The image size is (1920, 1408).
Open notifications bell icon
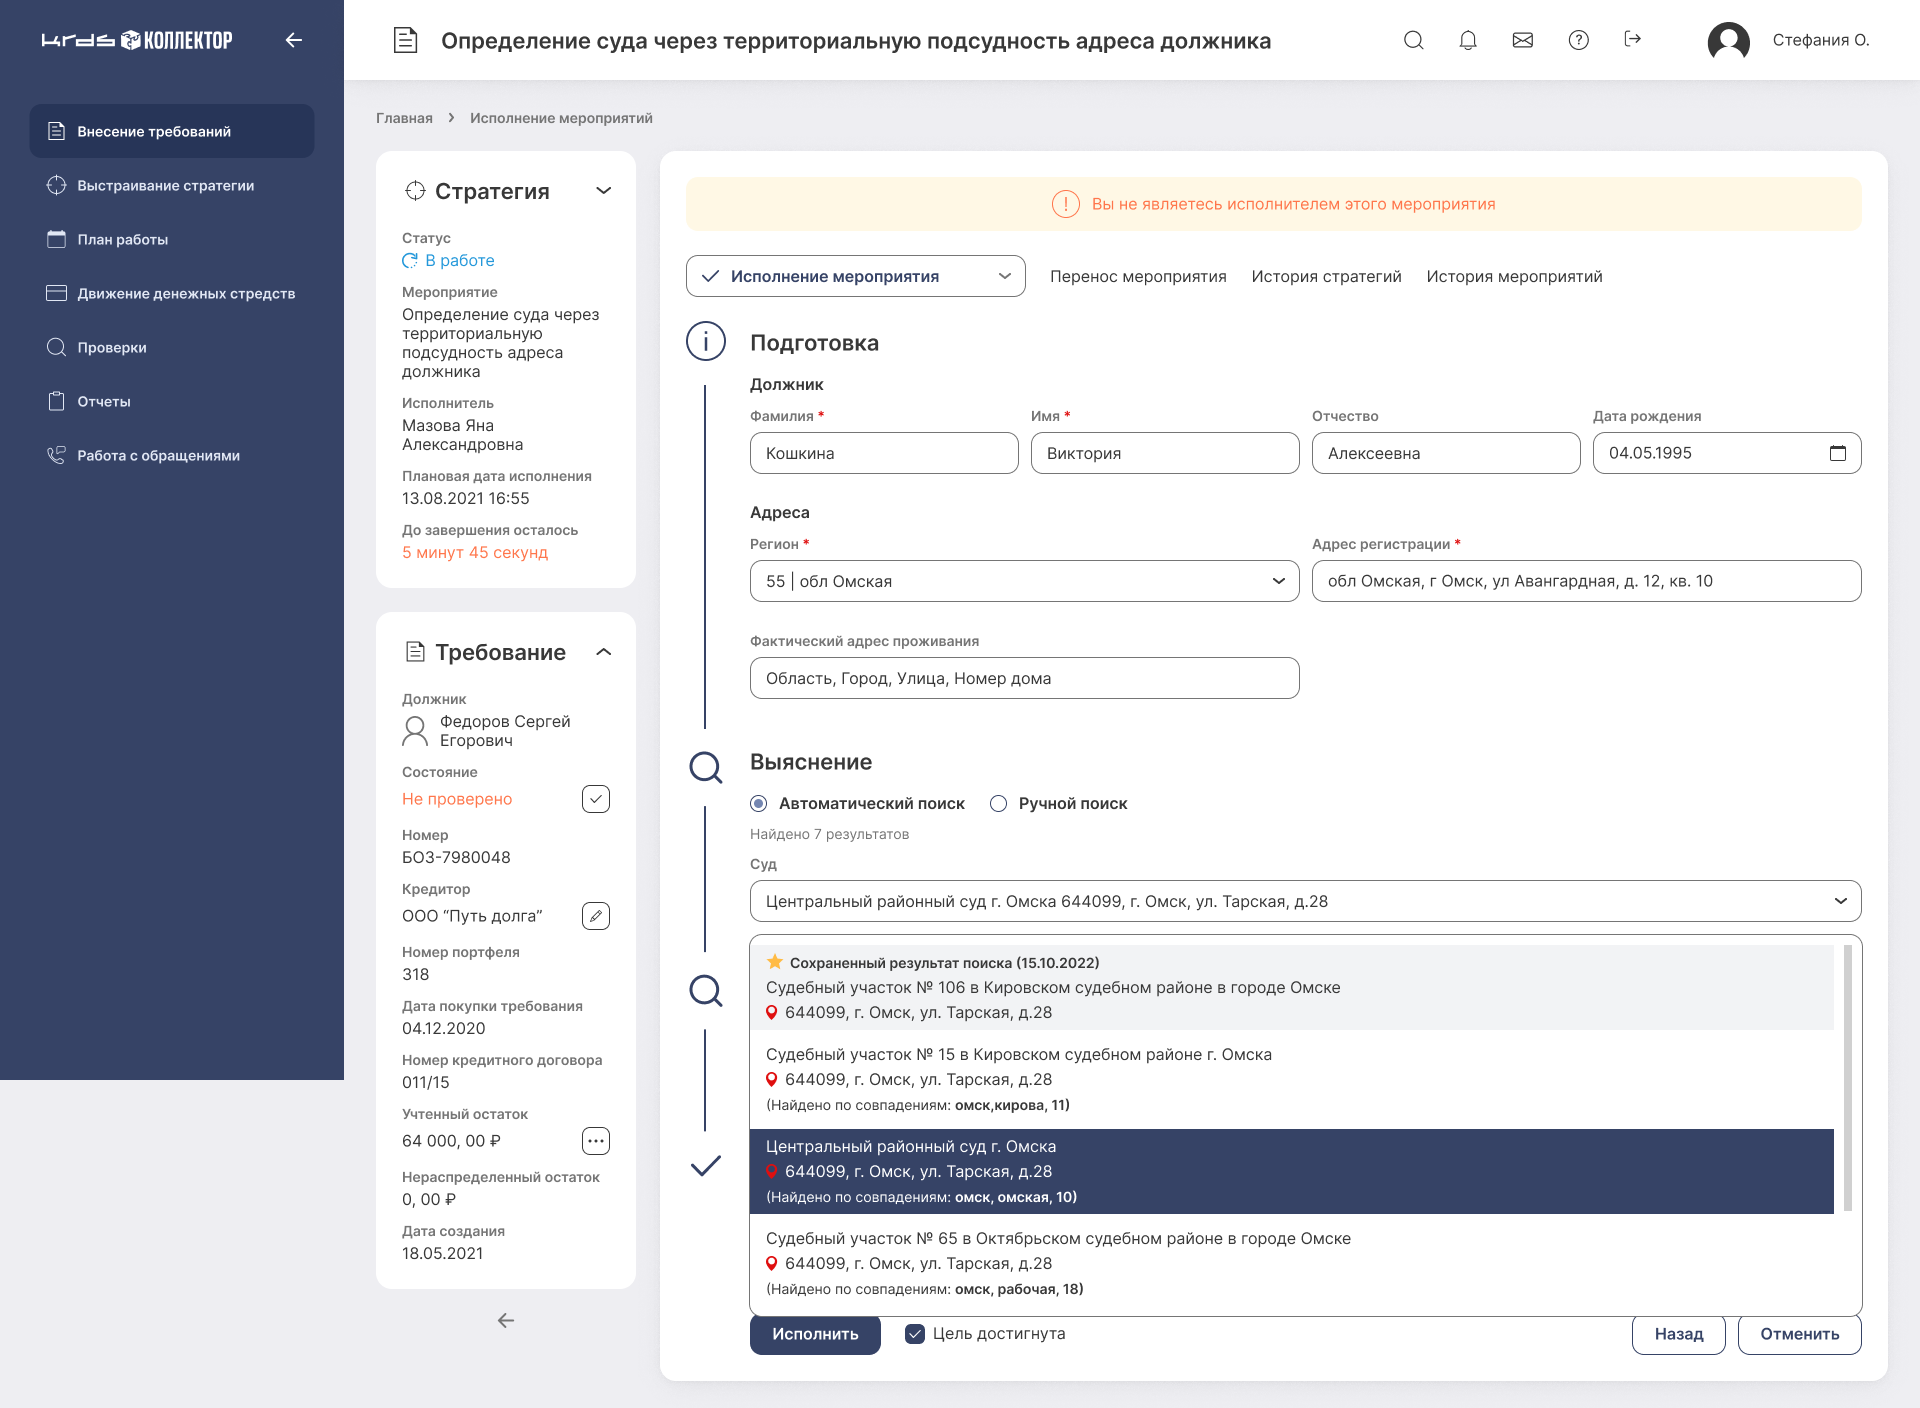pos(1468,40)
